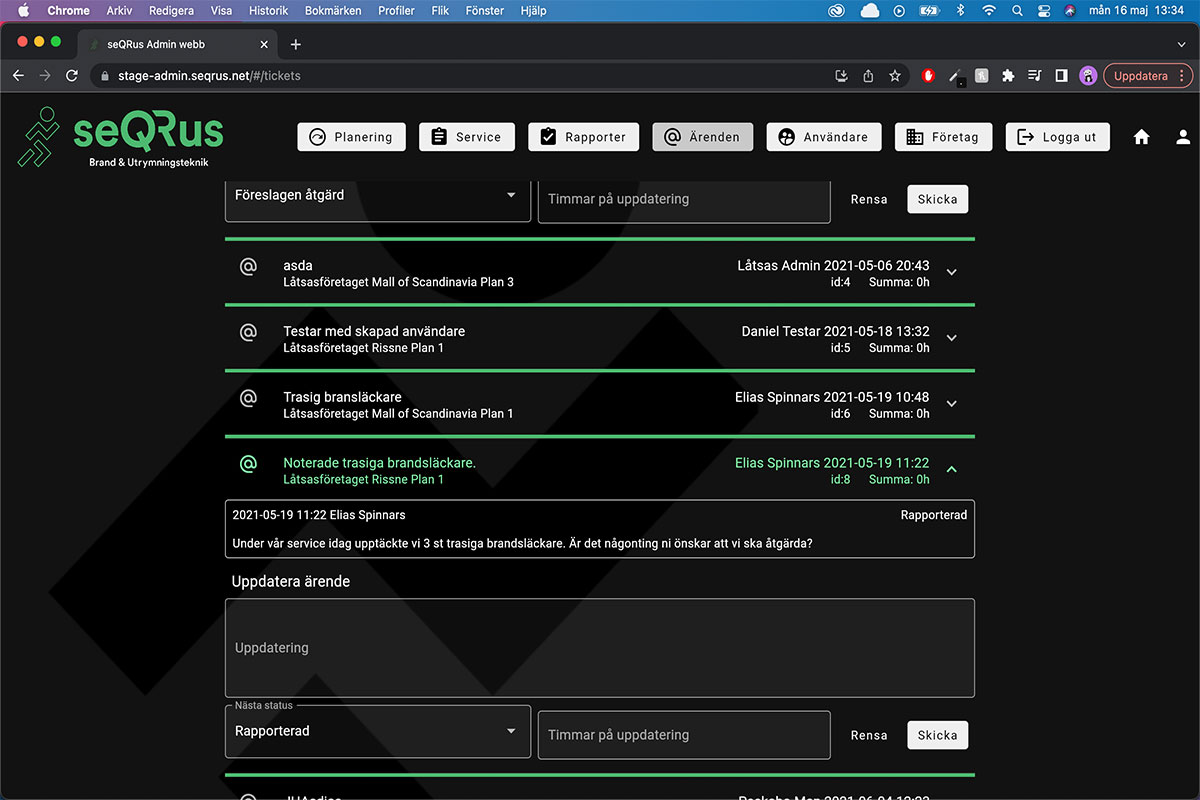Open the Planering tab
1200x800 pixels.
click(351, 137)
